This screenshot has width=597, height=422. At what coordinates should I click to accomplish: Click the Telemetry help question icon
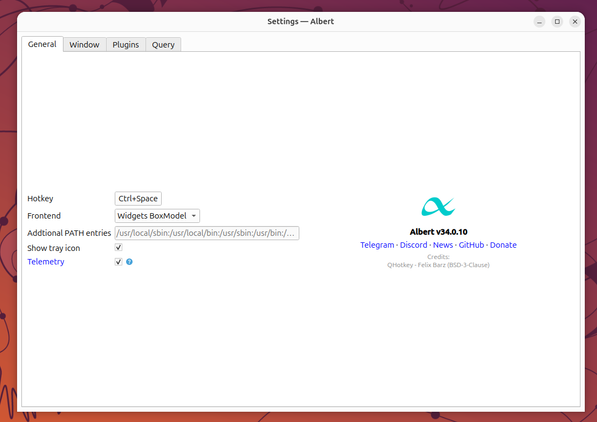(129, 262)
